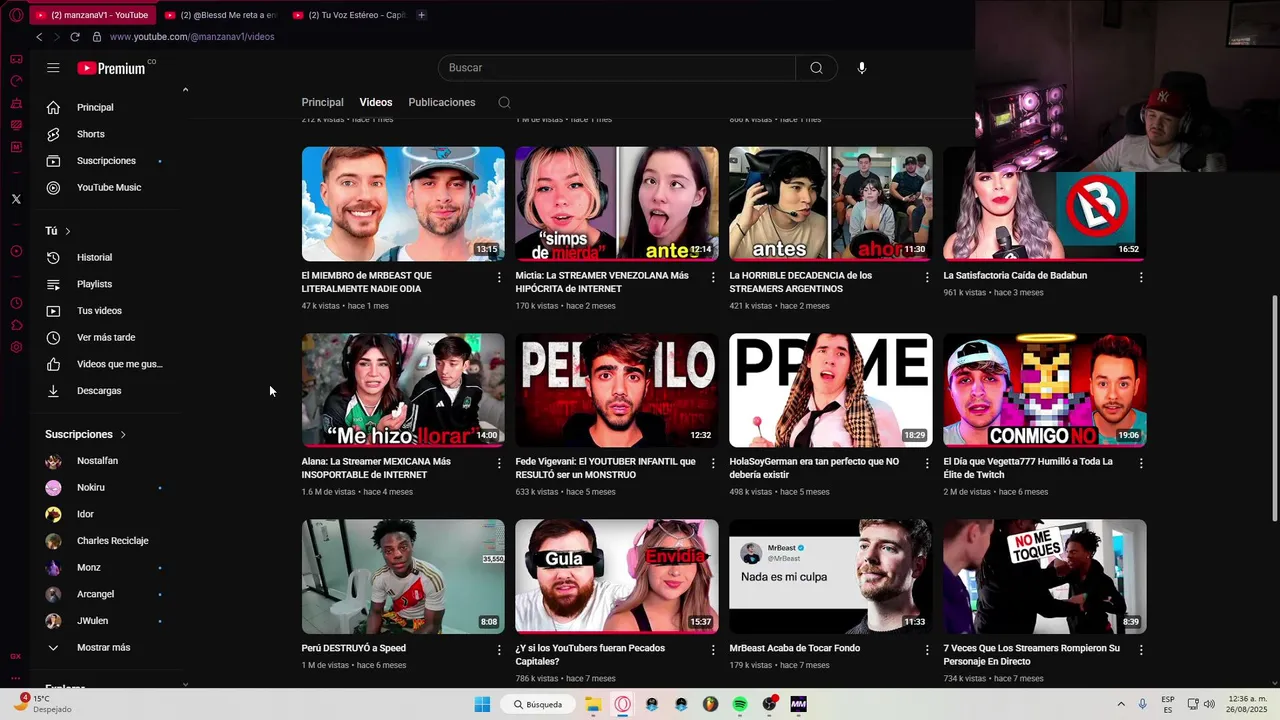Screen dimensions: 1280x720
Task: Play 'Pecados Capitales' video thumbnail
Action: click(616, 576)
